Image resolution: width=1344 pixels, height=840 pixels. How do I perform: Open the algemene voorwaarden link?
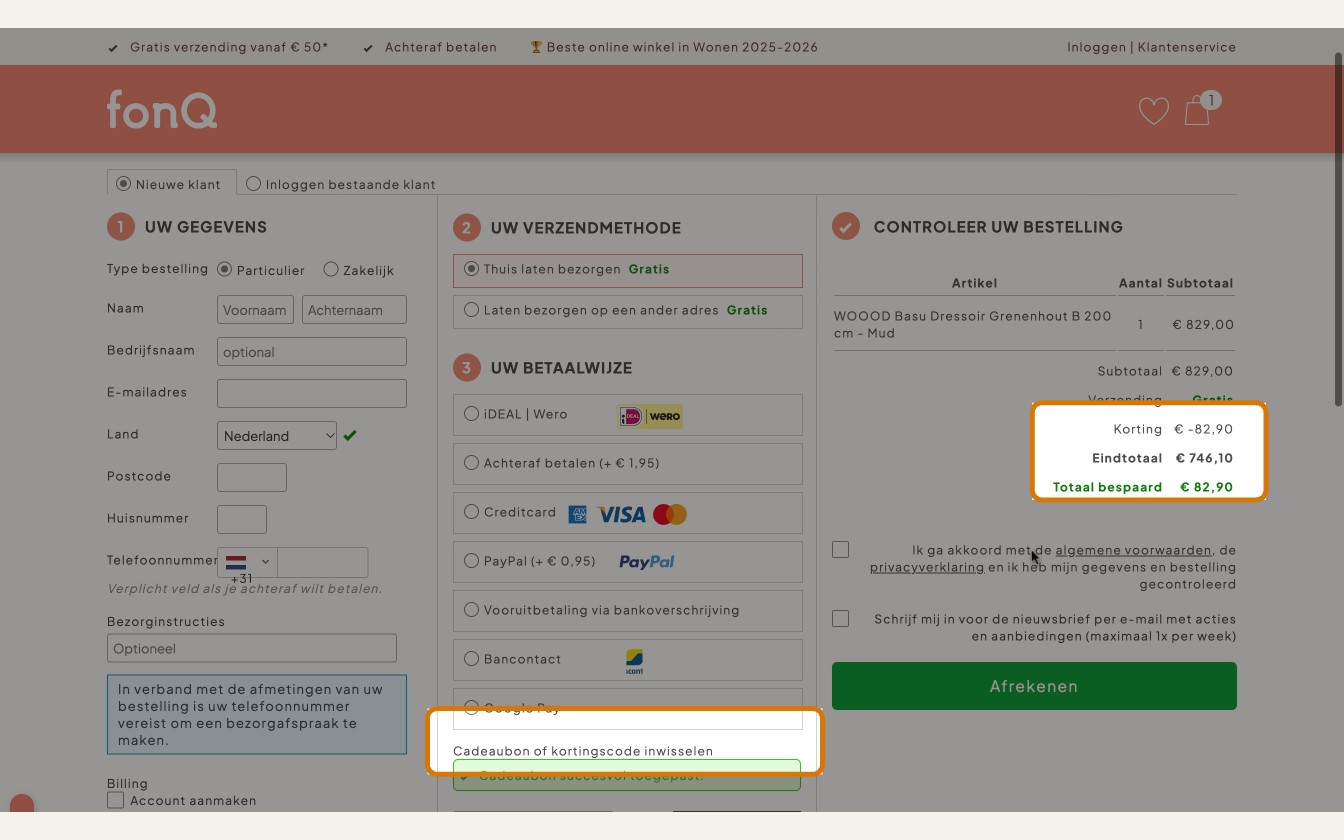[1133, 550]
